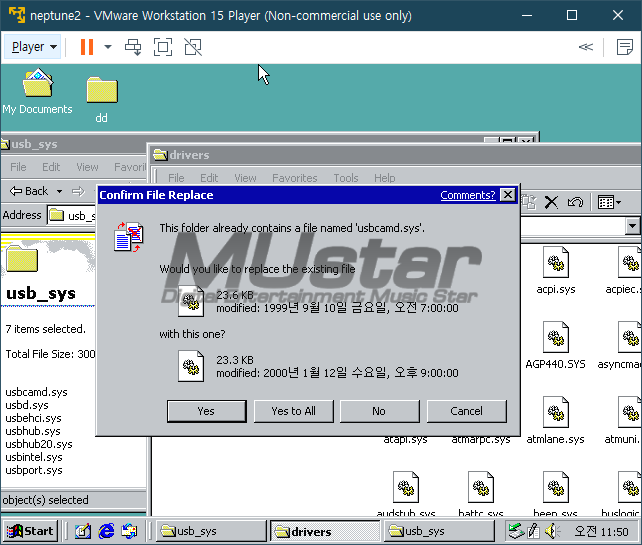The height and width of the screenshot is (545, 642).
Task: Select AGP440.SYS file in drivers
Action: (555, 345)
